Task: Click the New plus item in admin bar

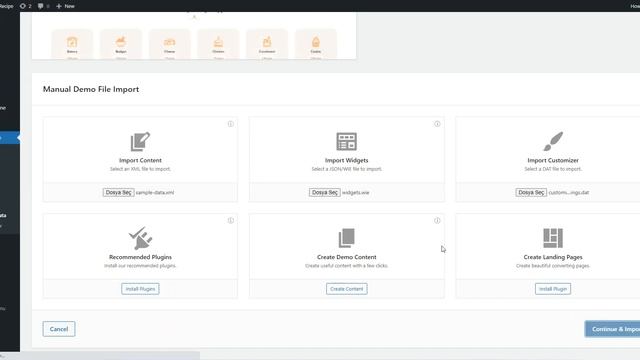Action: (x=65, y=6)
